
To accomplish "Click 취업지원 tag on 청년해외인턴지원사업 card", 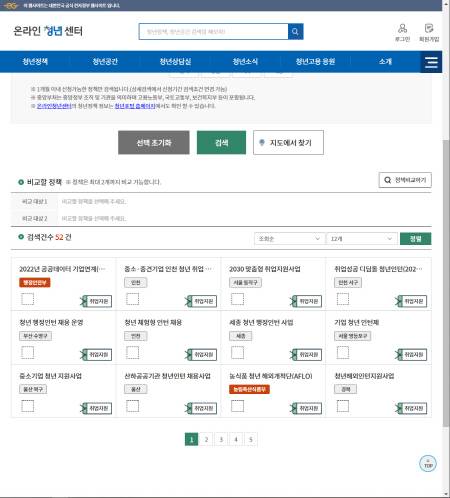I will pyautogui.click(x=411, y=408).
